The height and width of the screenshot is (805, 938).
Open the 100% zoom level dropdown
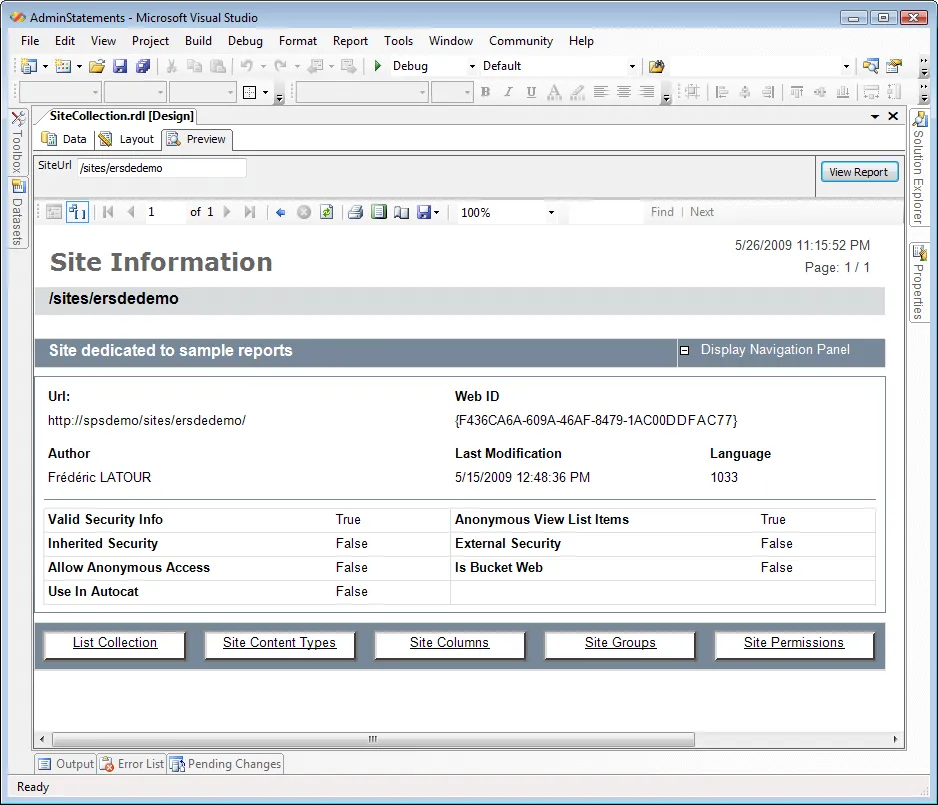point(551,213)
